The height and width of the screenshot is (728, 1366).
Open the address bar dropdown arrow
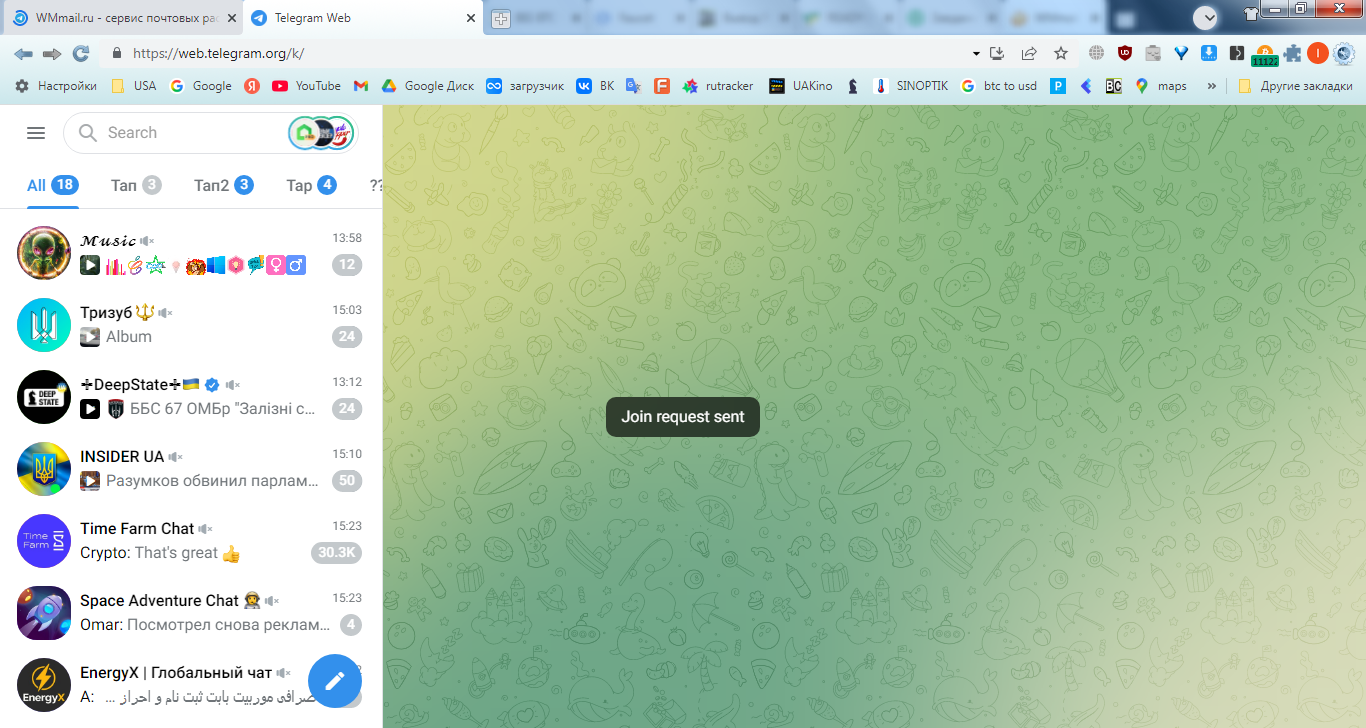pos(976,53)
